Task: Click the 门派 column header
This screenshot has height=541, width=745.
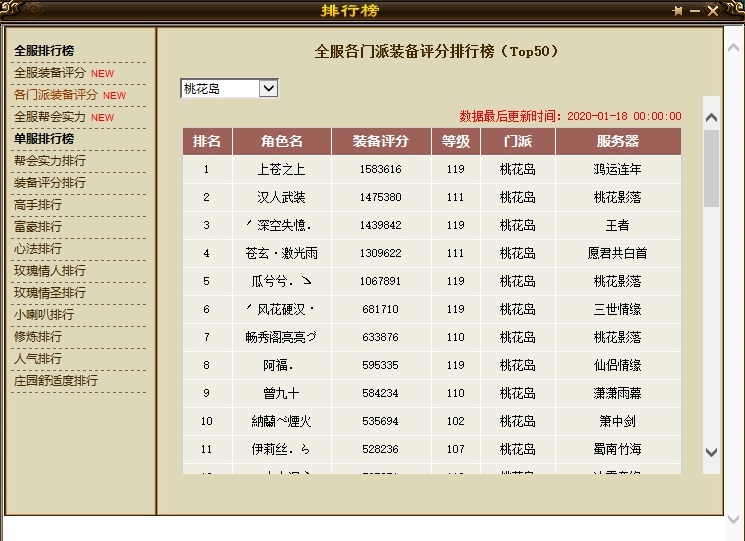Action: click(518, 141)
